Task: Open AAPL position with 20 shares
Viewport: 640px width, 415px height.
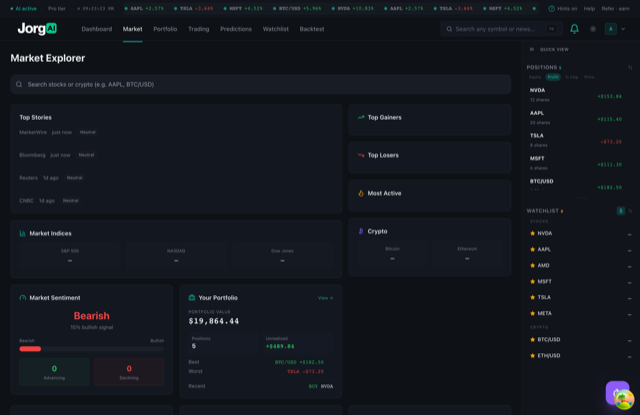Action: pos(578,118)
